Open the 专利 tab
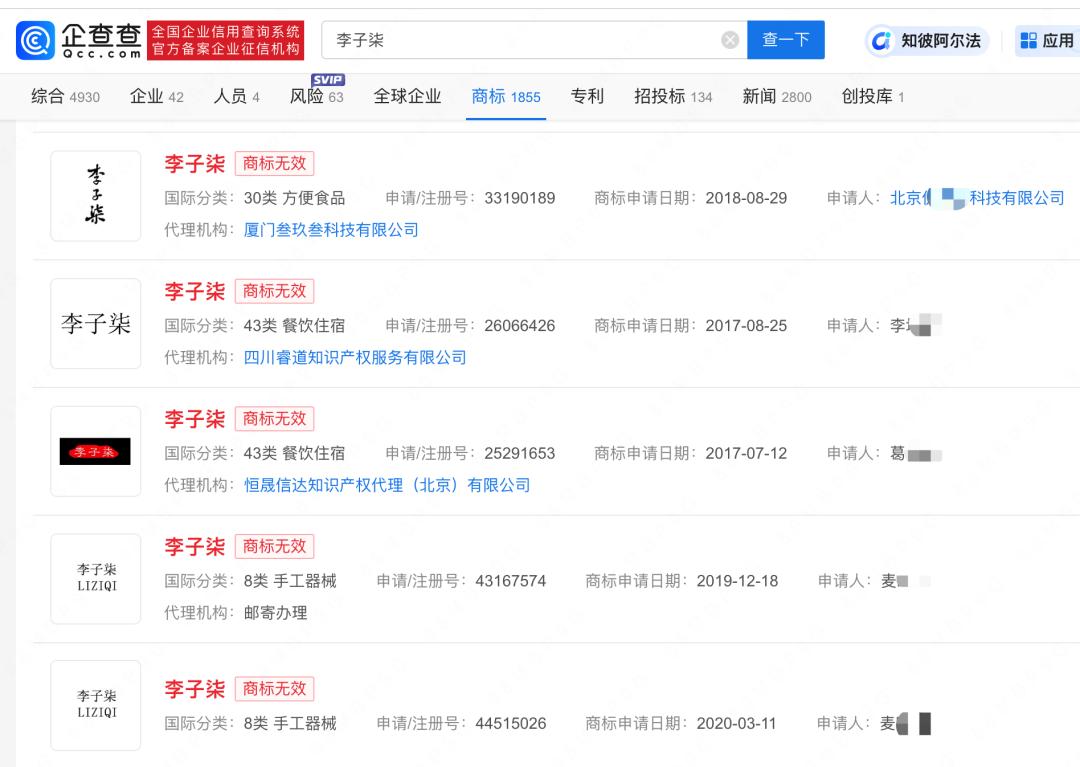 pyautogui.click(x=587, y=96)
